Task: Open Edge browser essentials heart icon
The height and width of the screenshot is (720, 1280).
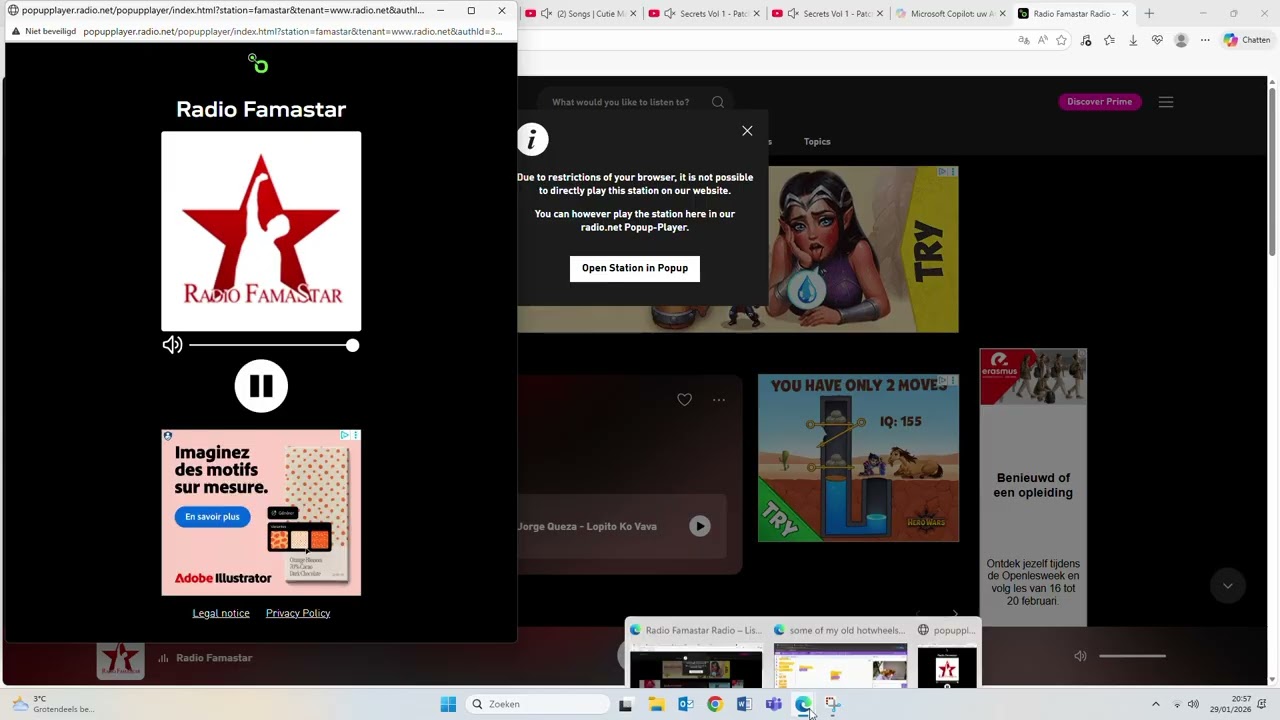Action: coord(1157,40)
